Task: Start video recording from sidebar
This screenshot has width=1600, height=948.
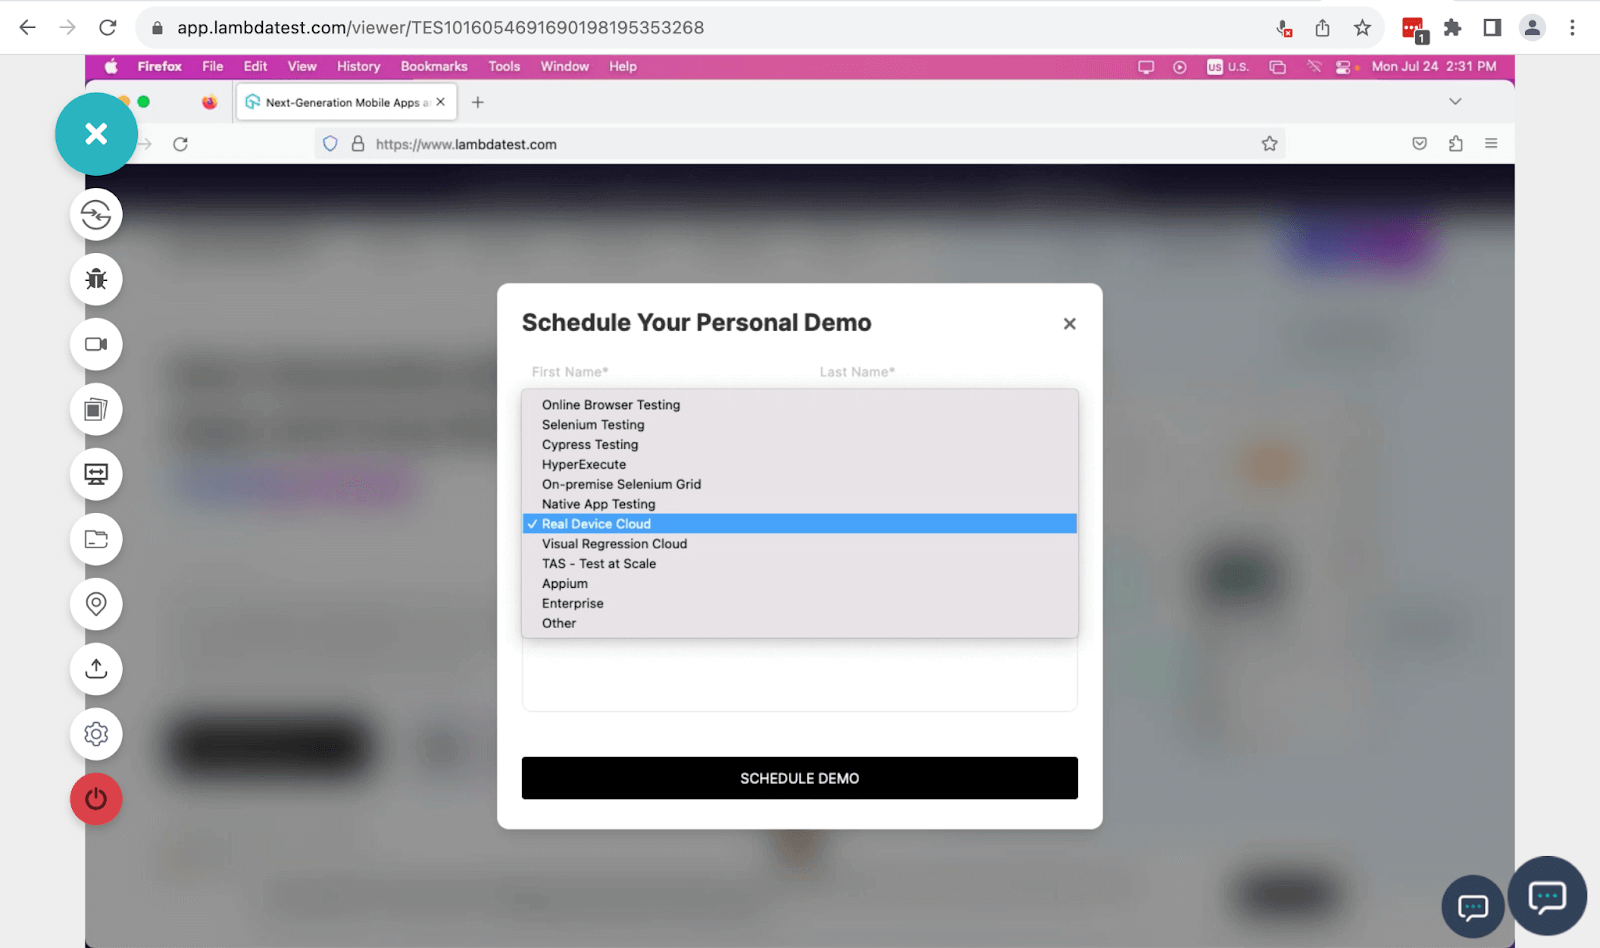Action: [96, 344]
